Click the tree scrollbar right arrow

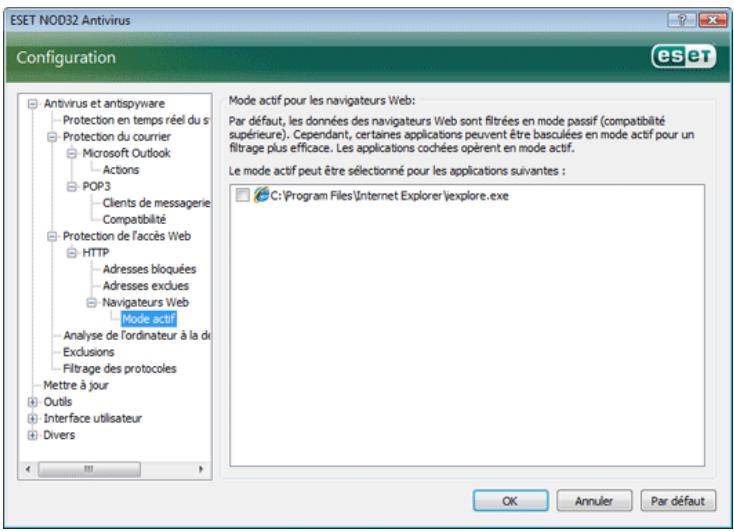point(201,469)
